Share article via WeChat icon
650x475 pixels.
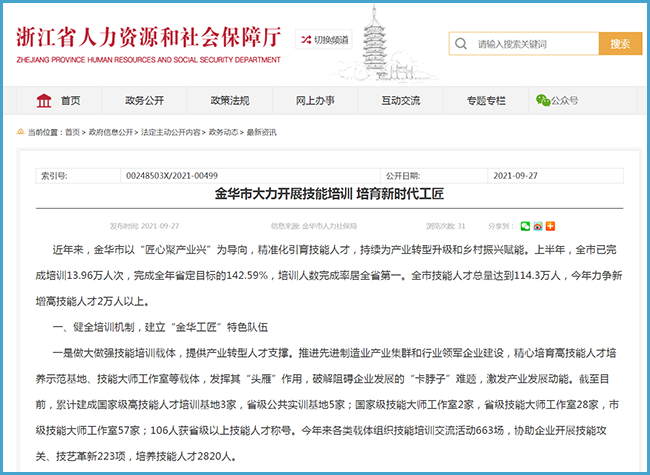point(526,226)
